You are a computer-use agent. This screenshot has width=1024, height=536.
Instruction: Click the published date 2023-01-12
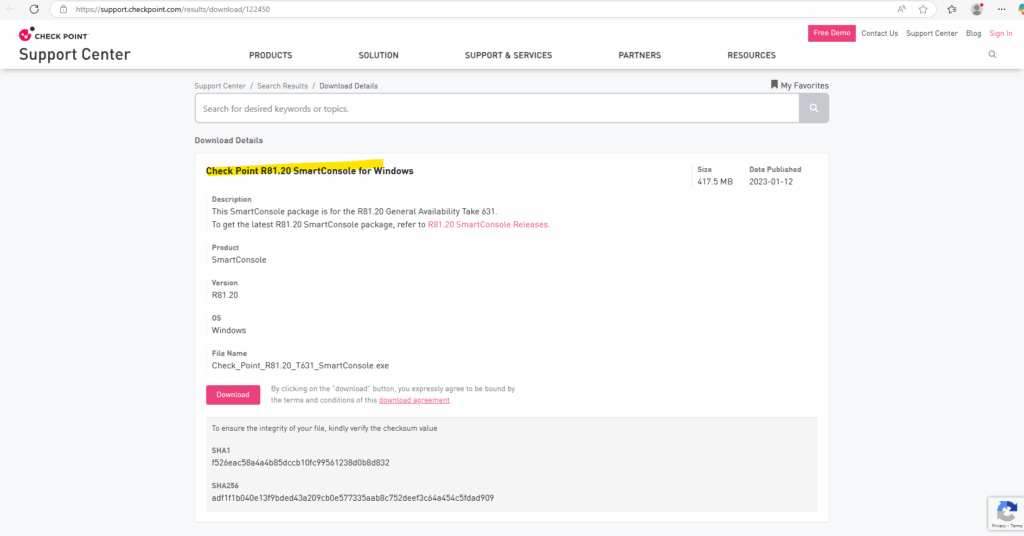click(x=771, y=181)
